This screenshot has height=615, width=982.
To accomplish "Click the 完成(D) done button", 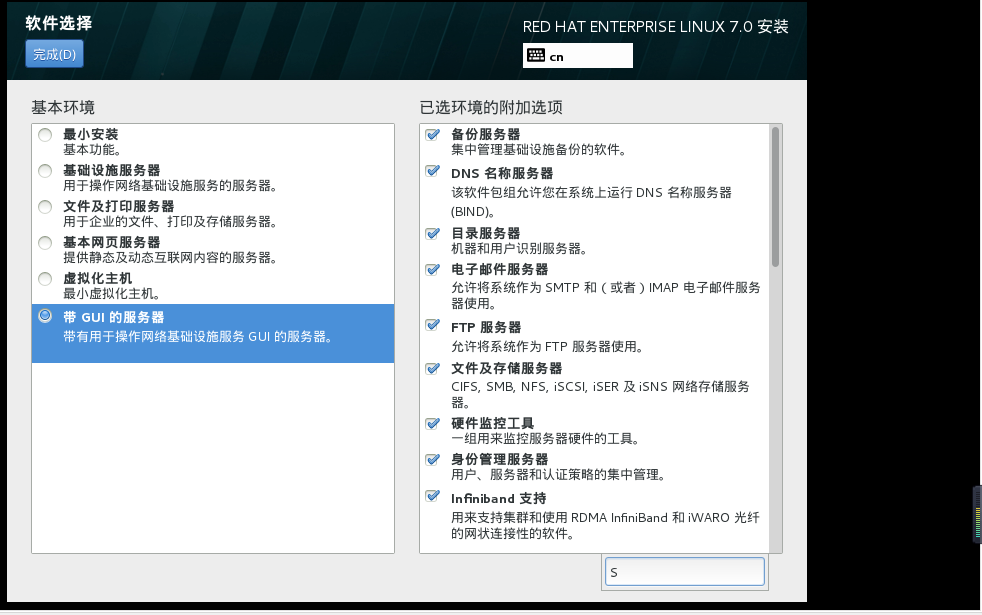I will pyautogui.click(x=54, y=54).
